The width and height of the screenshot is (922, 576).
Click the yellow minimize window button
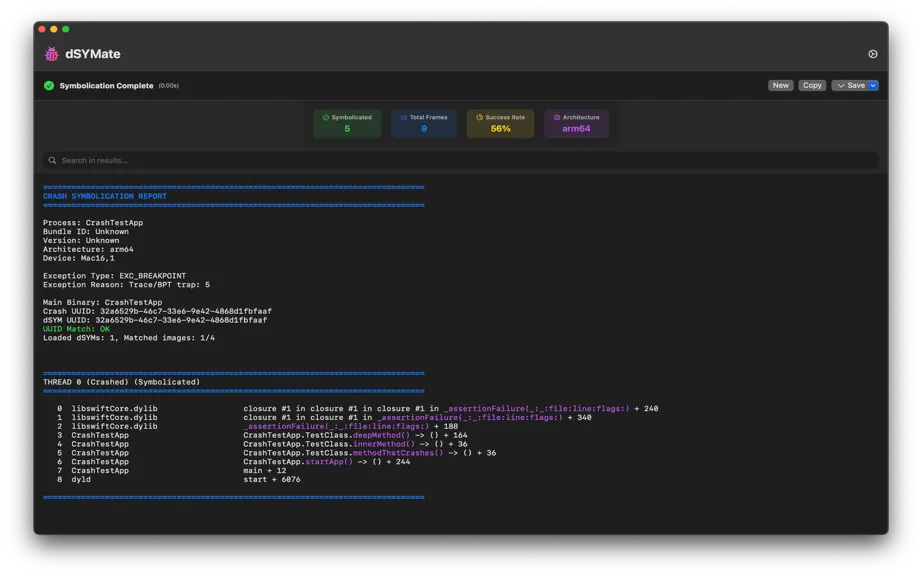coord(54,29)
